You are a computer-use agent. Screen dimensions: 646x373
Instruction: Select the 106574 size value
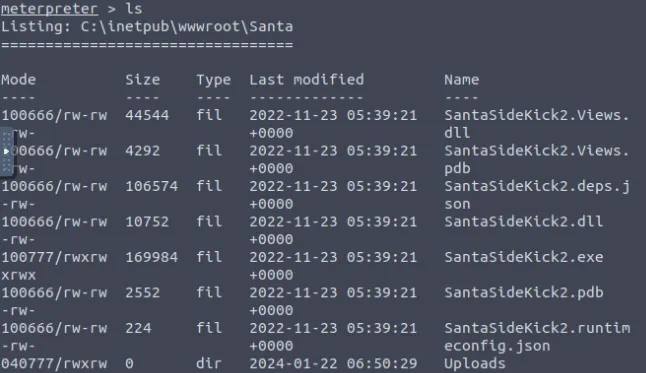tap(152, 186)
